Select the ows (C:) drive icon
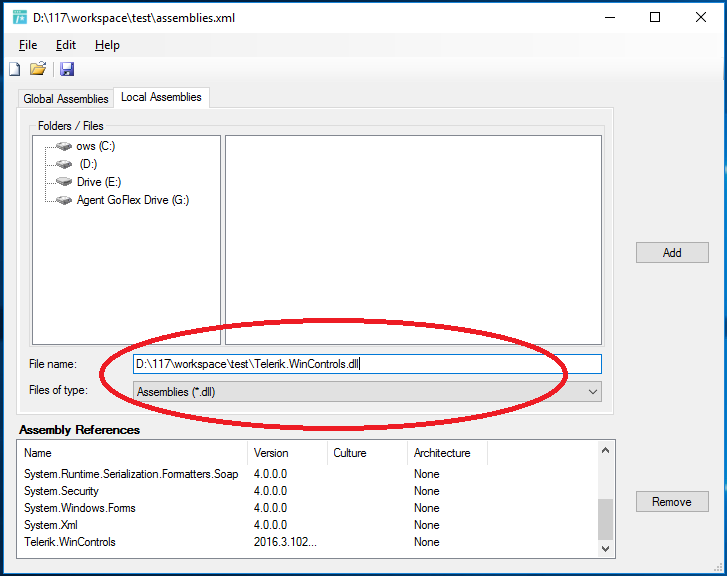Image resolution: width=727 pixels, height=576 pixels. pyautogui.click(x=64, y=146)
